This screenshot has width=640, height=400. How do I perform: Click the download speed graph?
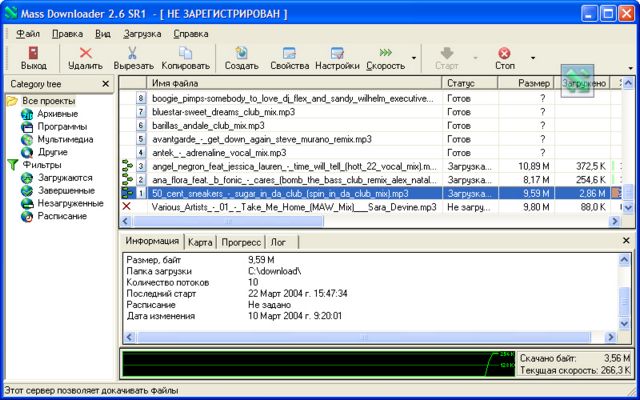(x=318, y=363)
